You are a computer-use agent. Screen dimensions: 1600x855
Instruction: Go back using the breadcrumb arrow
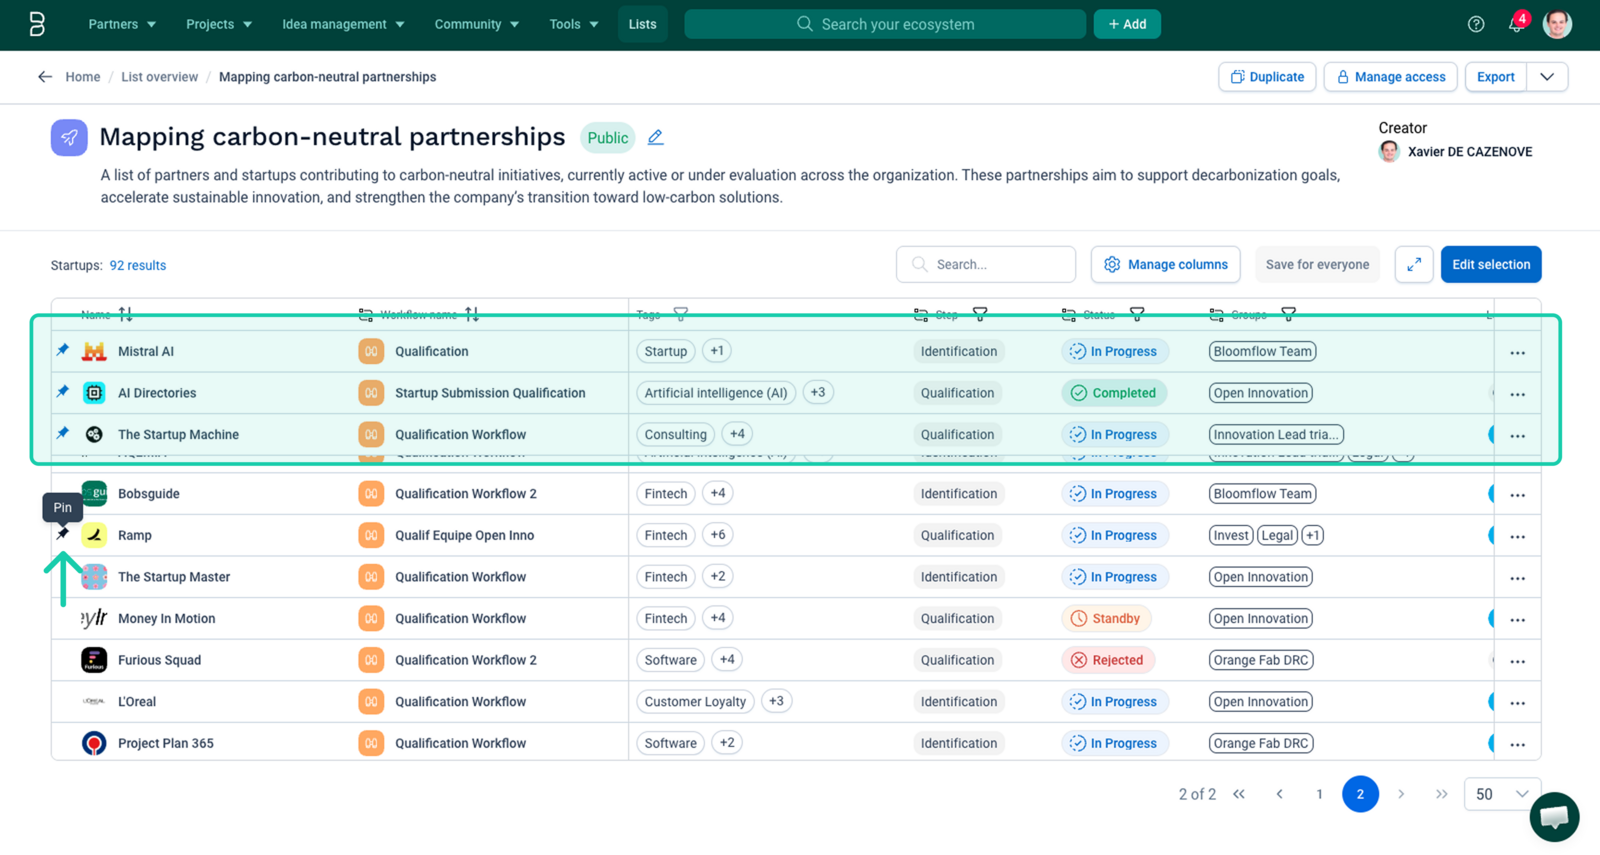click(x=45, y=77)
